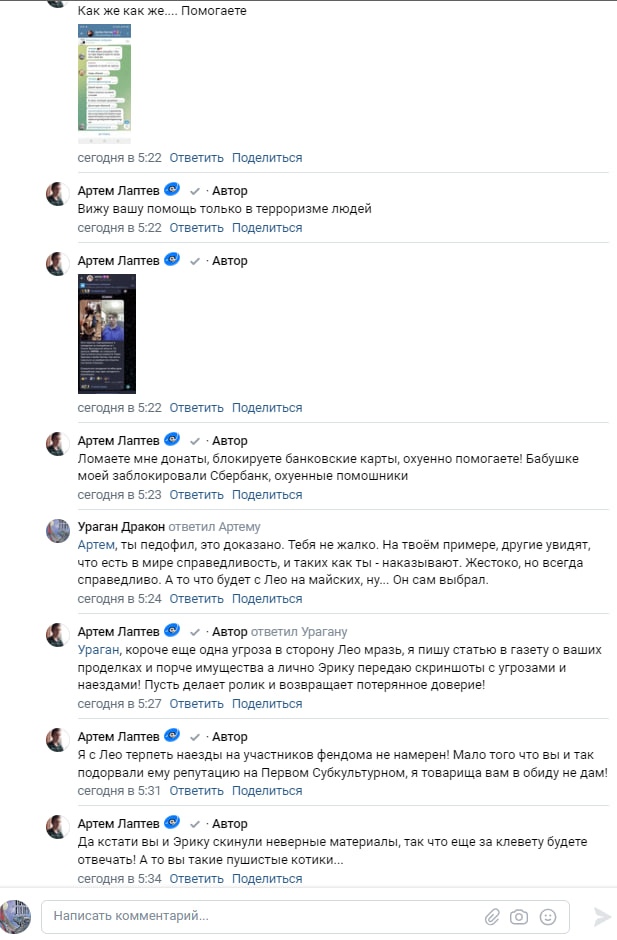Viewport: 617px width, 940px height.
Task: Open the emoji smiley picker
Action: click(x=548, y=917)
